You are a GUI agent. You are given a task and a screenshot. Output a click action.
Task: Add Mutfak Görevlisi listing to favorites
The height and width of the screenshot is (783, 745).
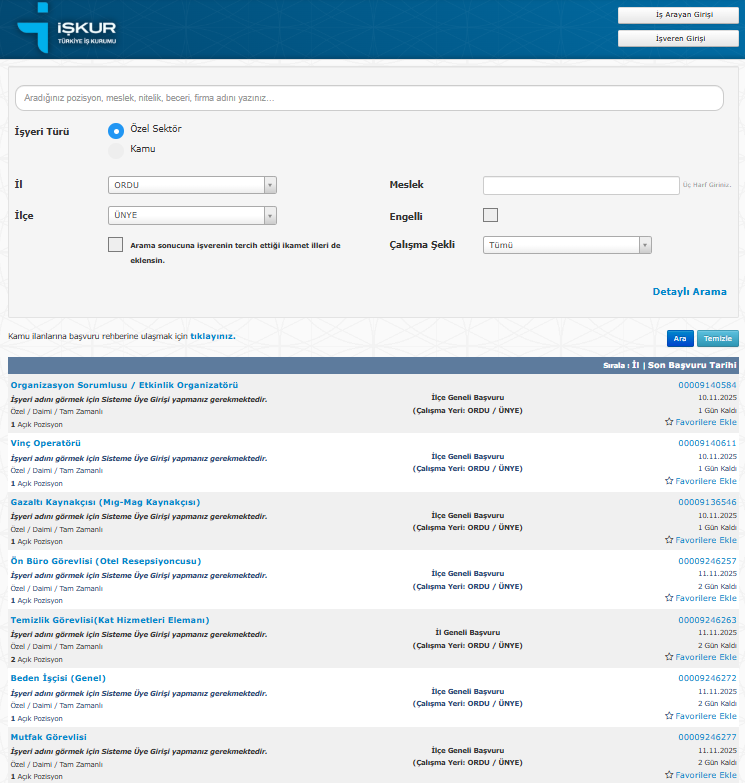(700, 775)
